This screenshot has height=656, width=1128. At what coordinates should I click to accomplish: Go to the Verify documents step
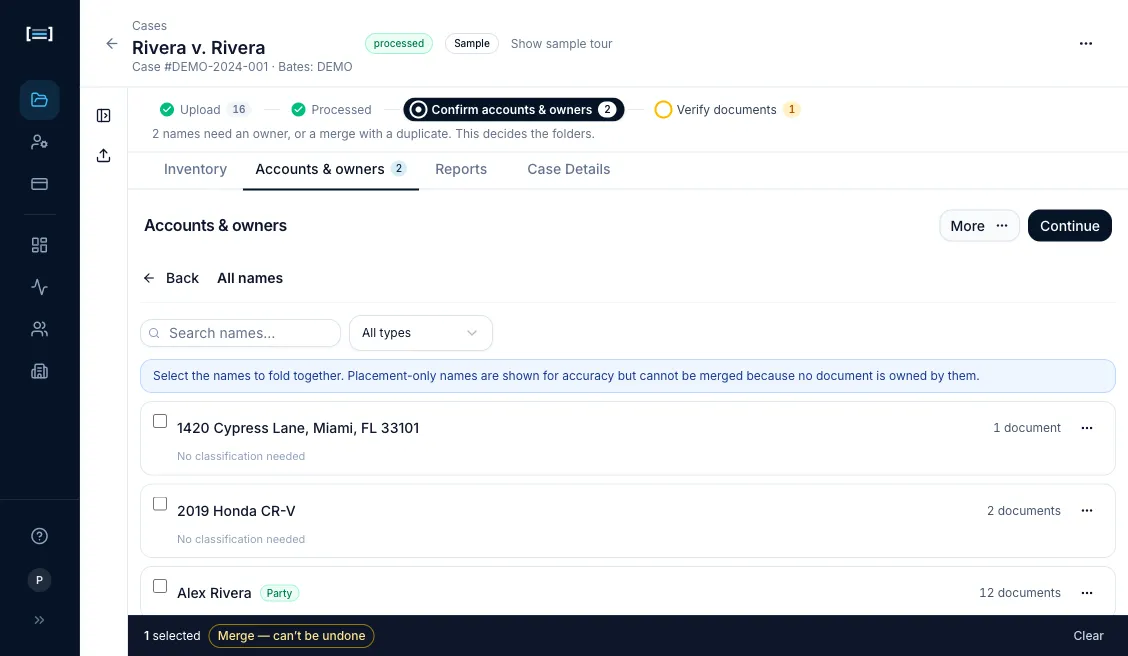point(727,109)
